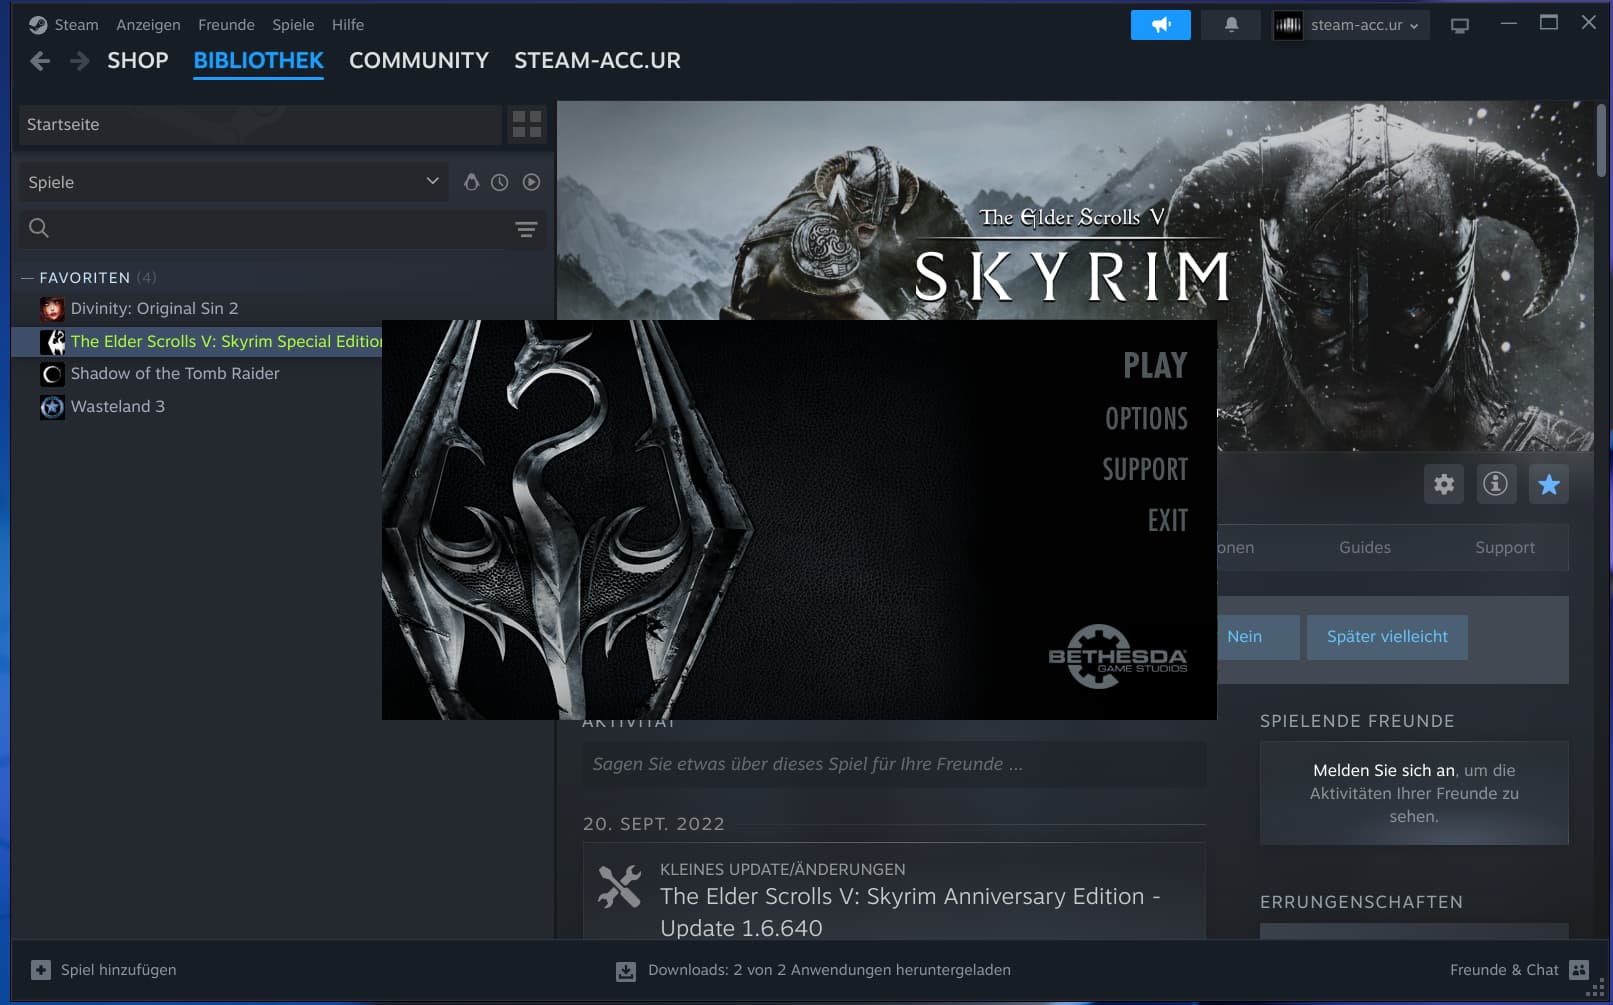Toggle sort by recent activity clock icon
Viewport: 1613px width, 1005px height.
click(x=500, y=182)
